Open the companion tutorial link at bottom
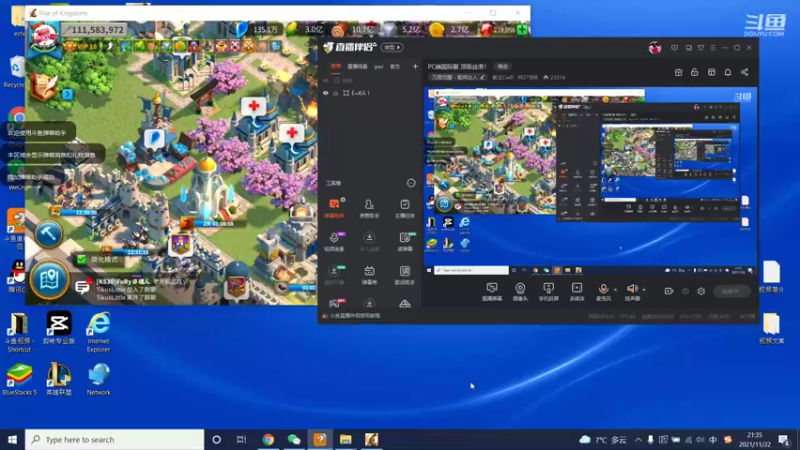The height and width of the screenshot is (450, 800). pos(355,316)
